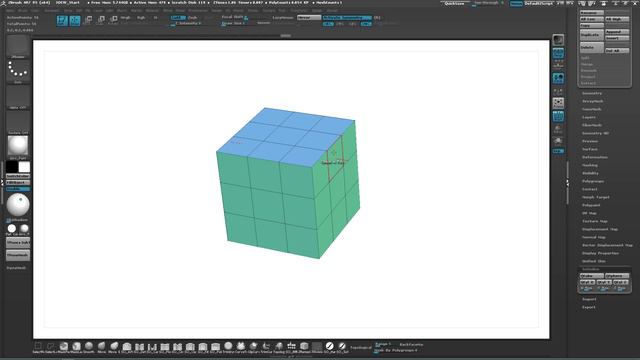Open the Alpha Off selector
This screenshot has height=360, width=640.
(18, 98)
